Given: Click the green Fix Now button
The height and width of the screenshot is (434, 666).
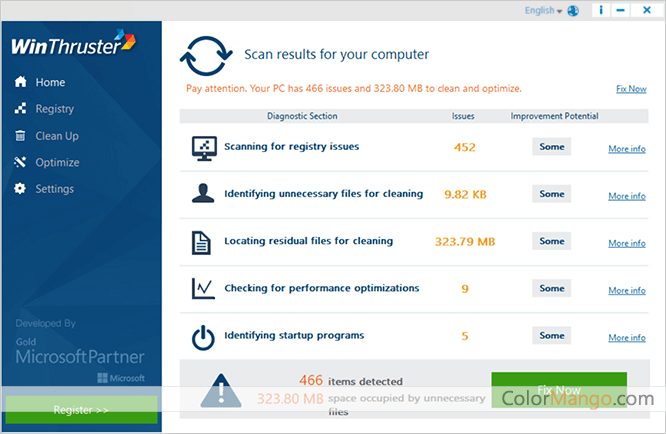Looking at the screenshot, I should [559, 390].
